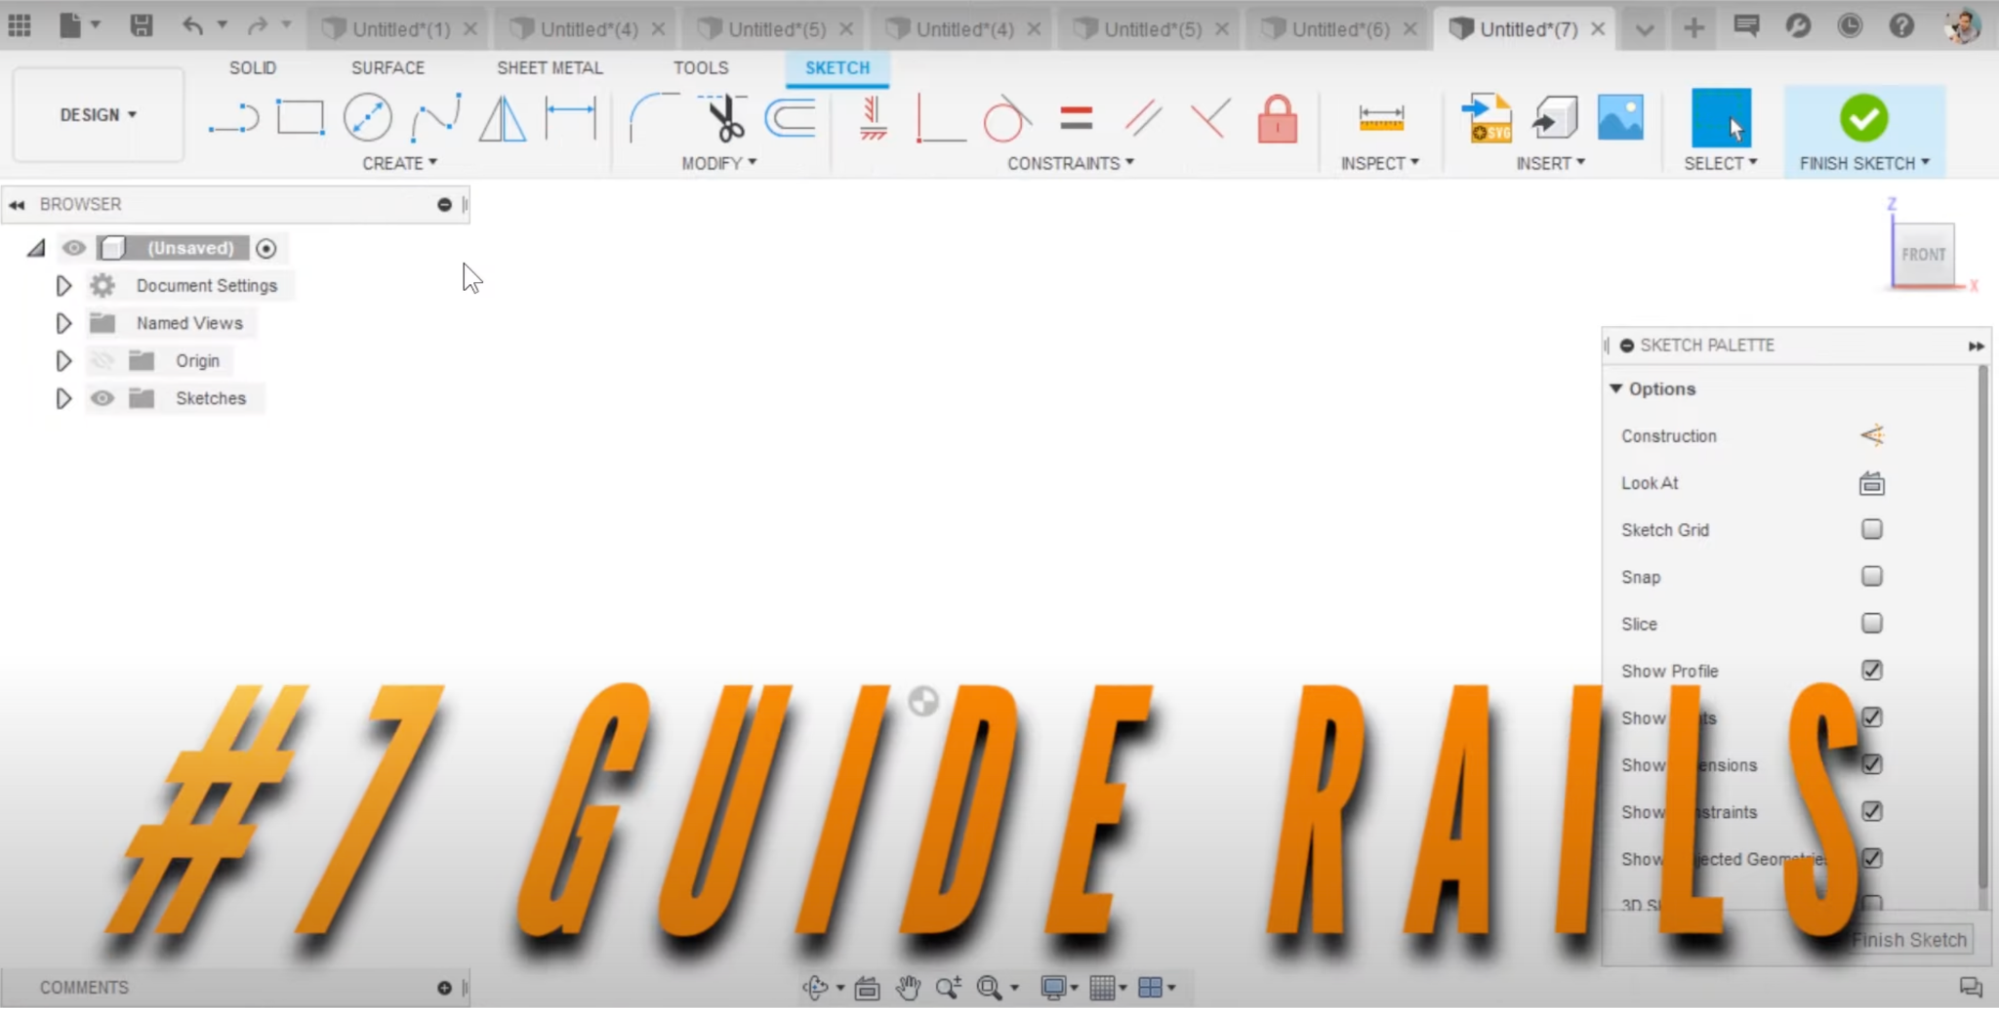Start the Sketch Dimension tool
The height and width of the screenshot is (1009, 1999).
[570, 118]
